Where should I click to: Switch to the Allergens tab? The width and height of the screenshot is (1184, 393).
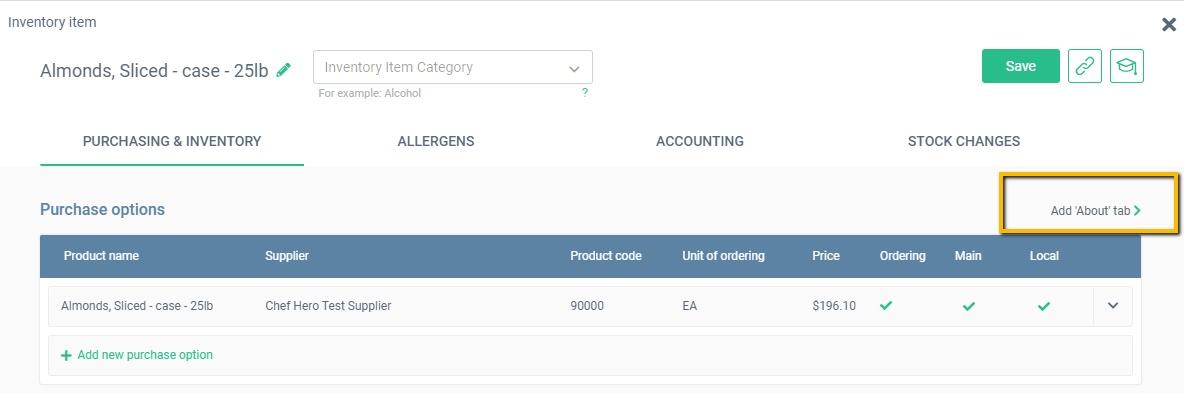click(x=436, y=141)
